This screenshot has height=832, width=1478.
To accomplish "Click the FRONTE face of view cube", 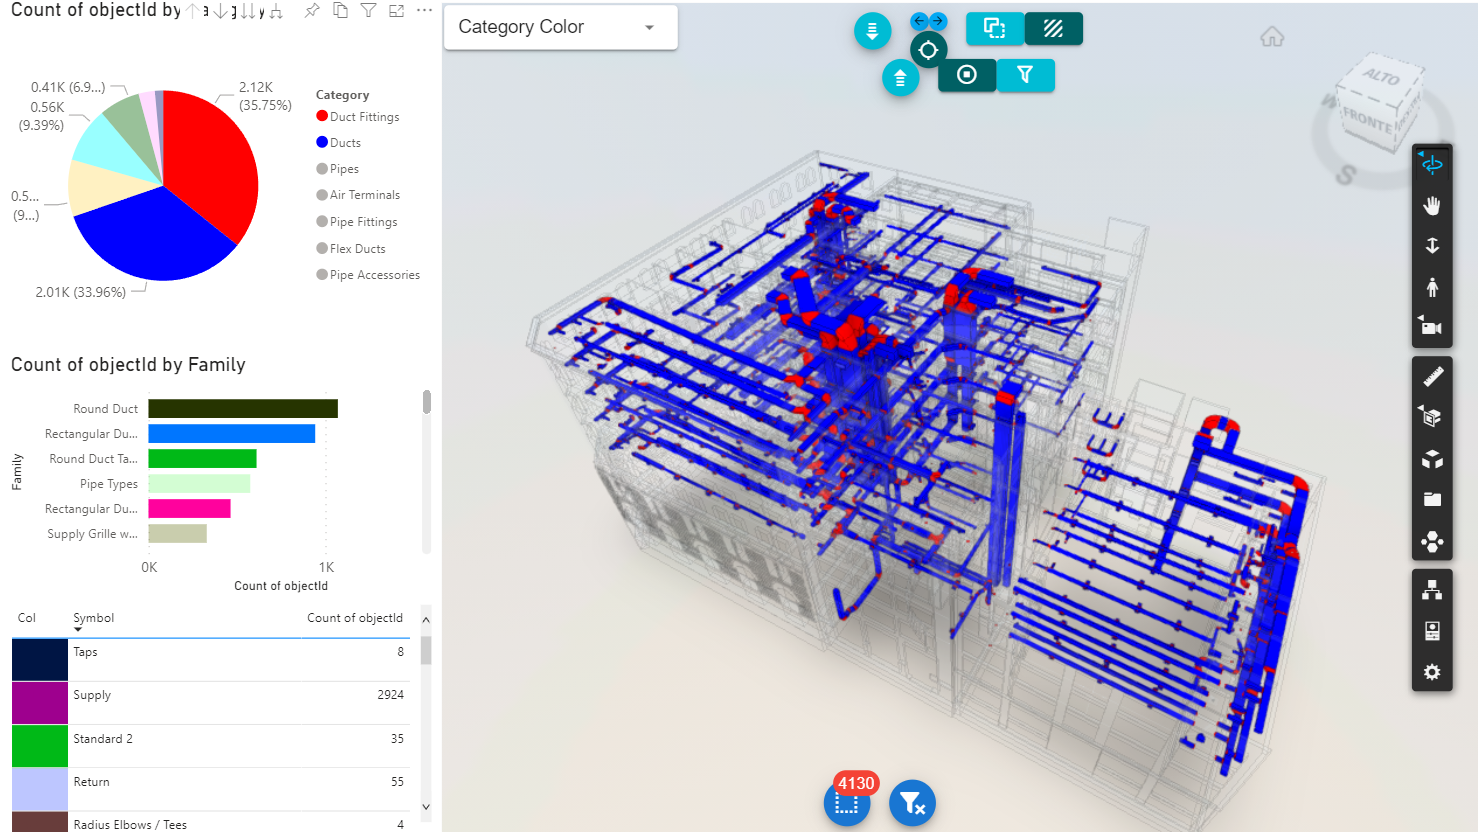I will click(x=1366, y=120).
